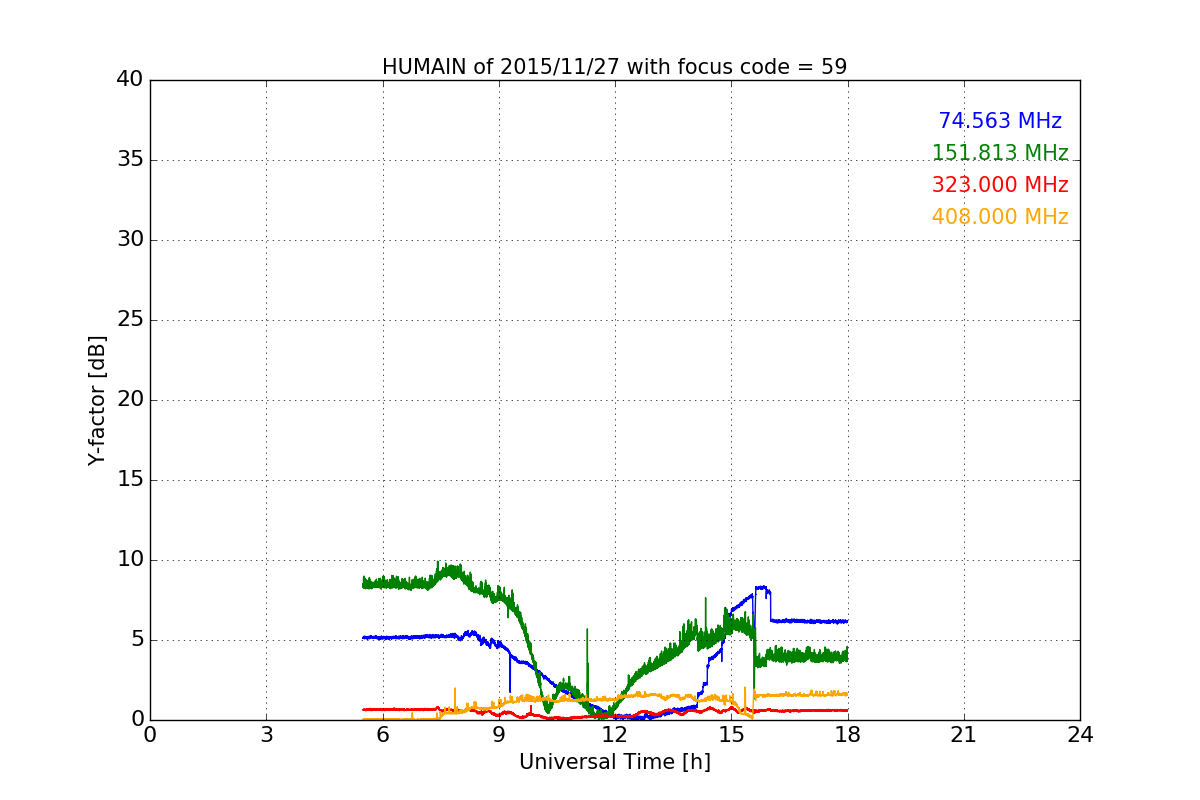Click the 'Universal Time [h]' axis label

tap(614, 762)
